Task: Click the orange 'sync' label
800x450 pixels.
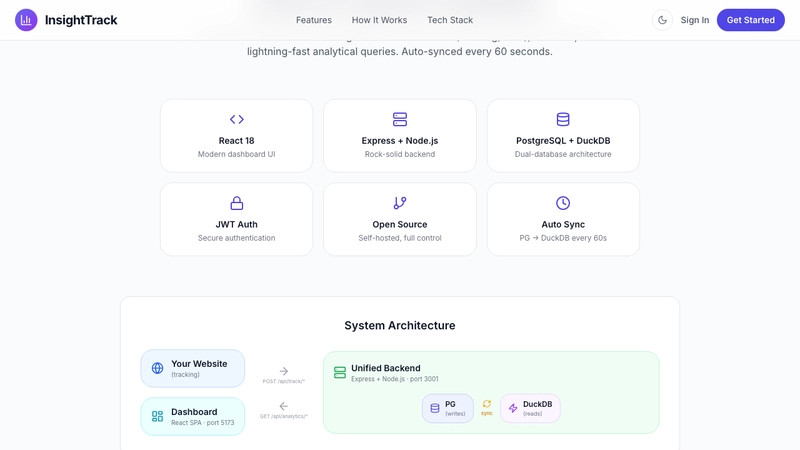Action: pos(487,413)
